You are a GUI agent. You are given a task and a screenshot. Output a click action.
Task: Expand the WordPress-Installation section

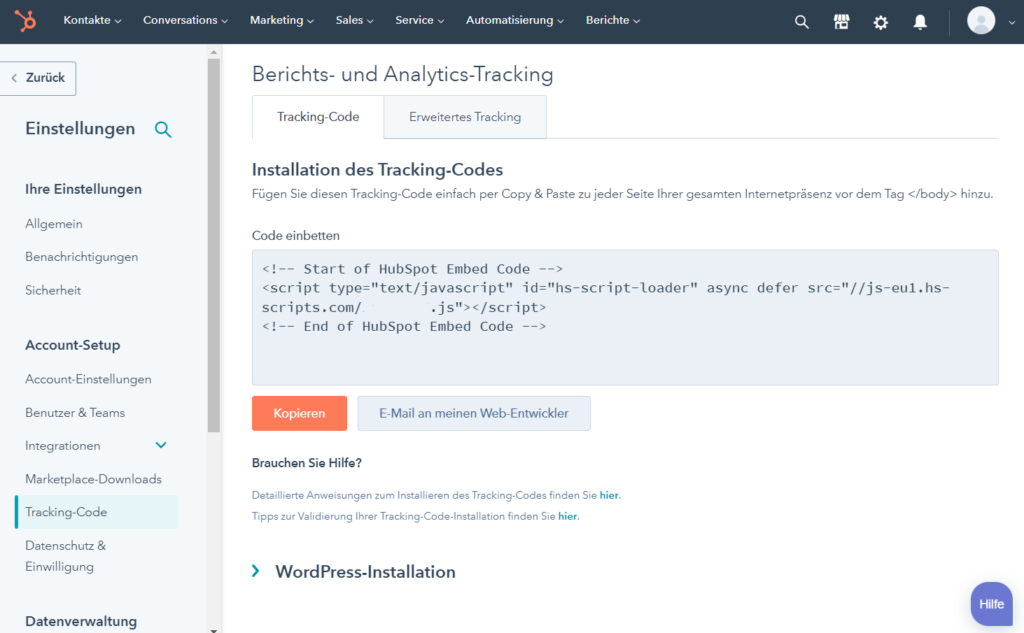point(354,572)
